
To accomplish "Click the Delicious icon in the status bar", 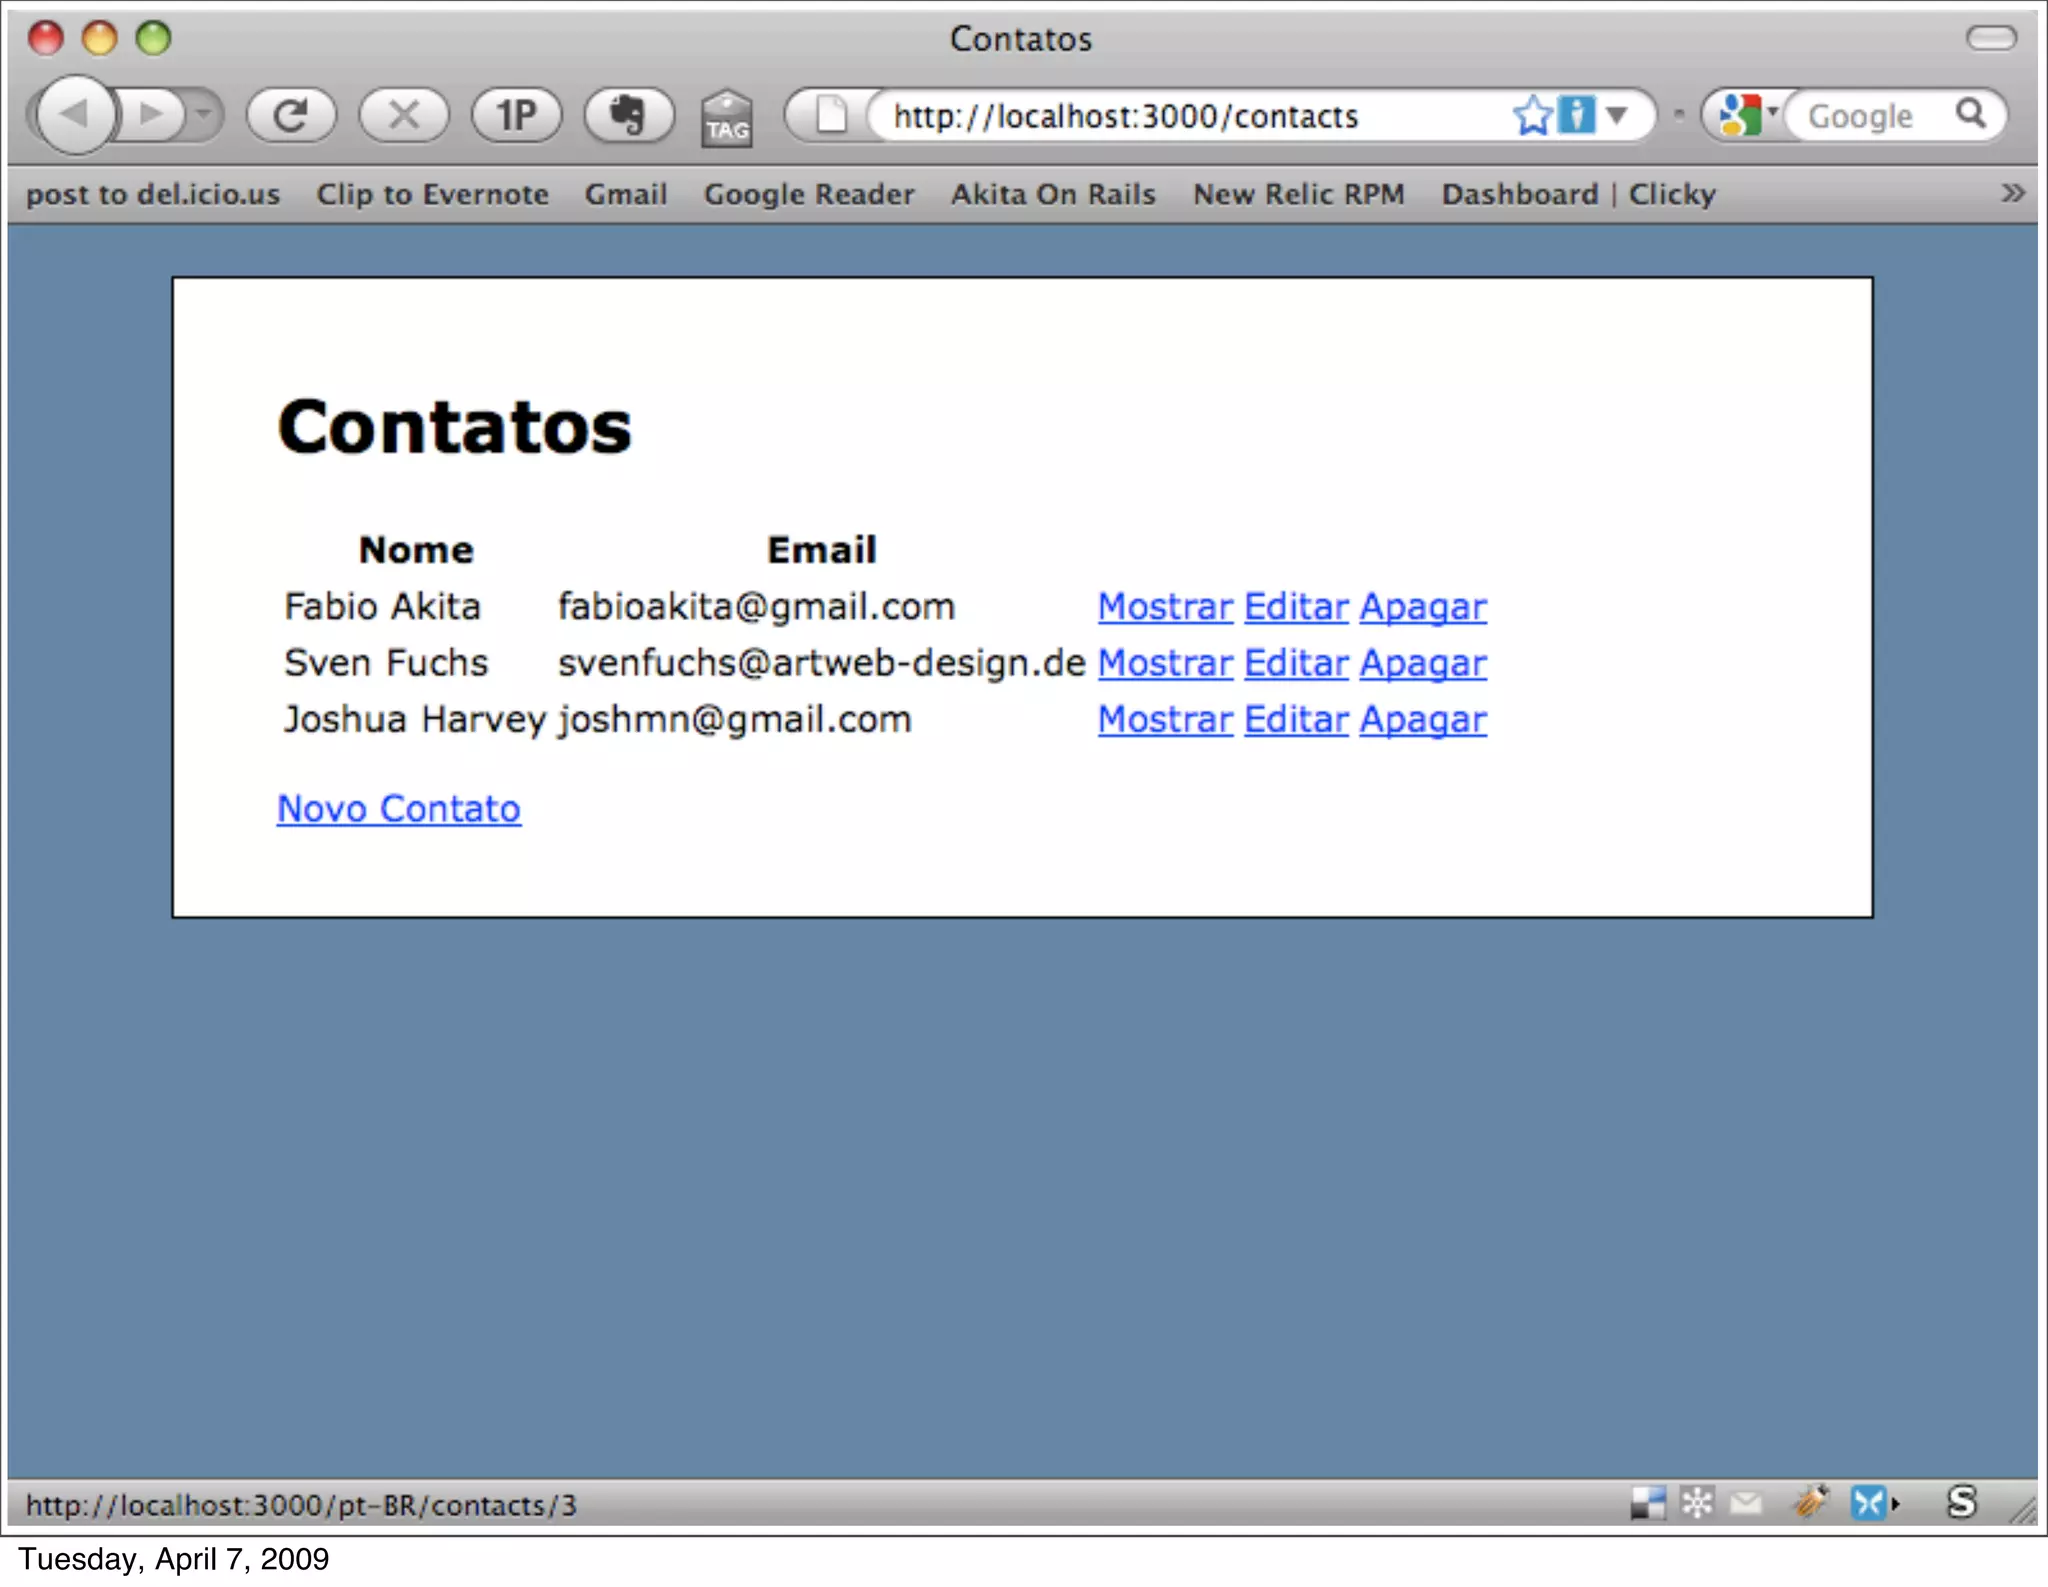I will (x=1648, y=1502).
